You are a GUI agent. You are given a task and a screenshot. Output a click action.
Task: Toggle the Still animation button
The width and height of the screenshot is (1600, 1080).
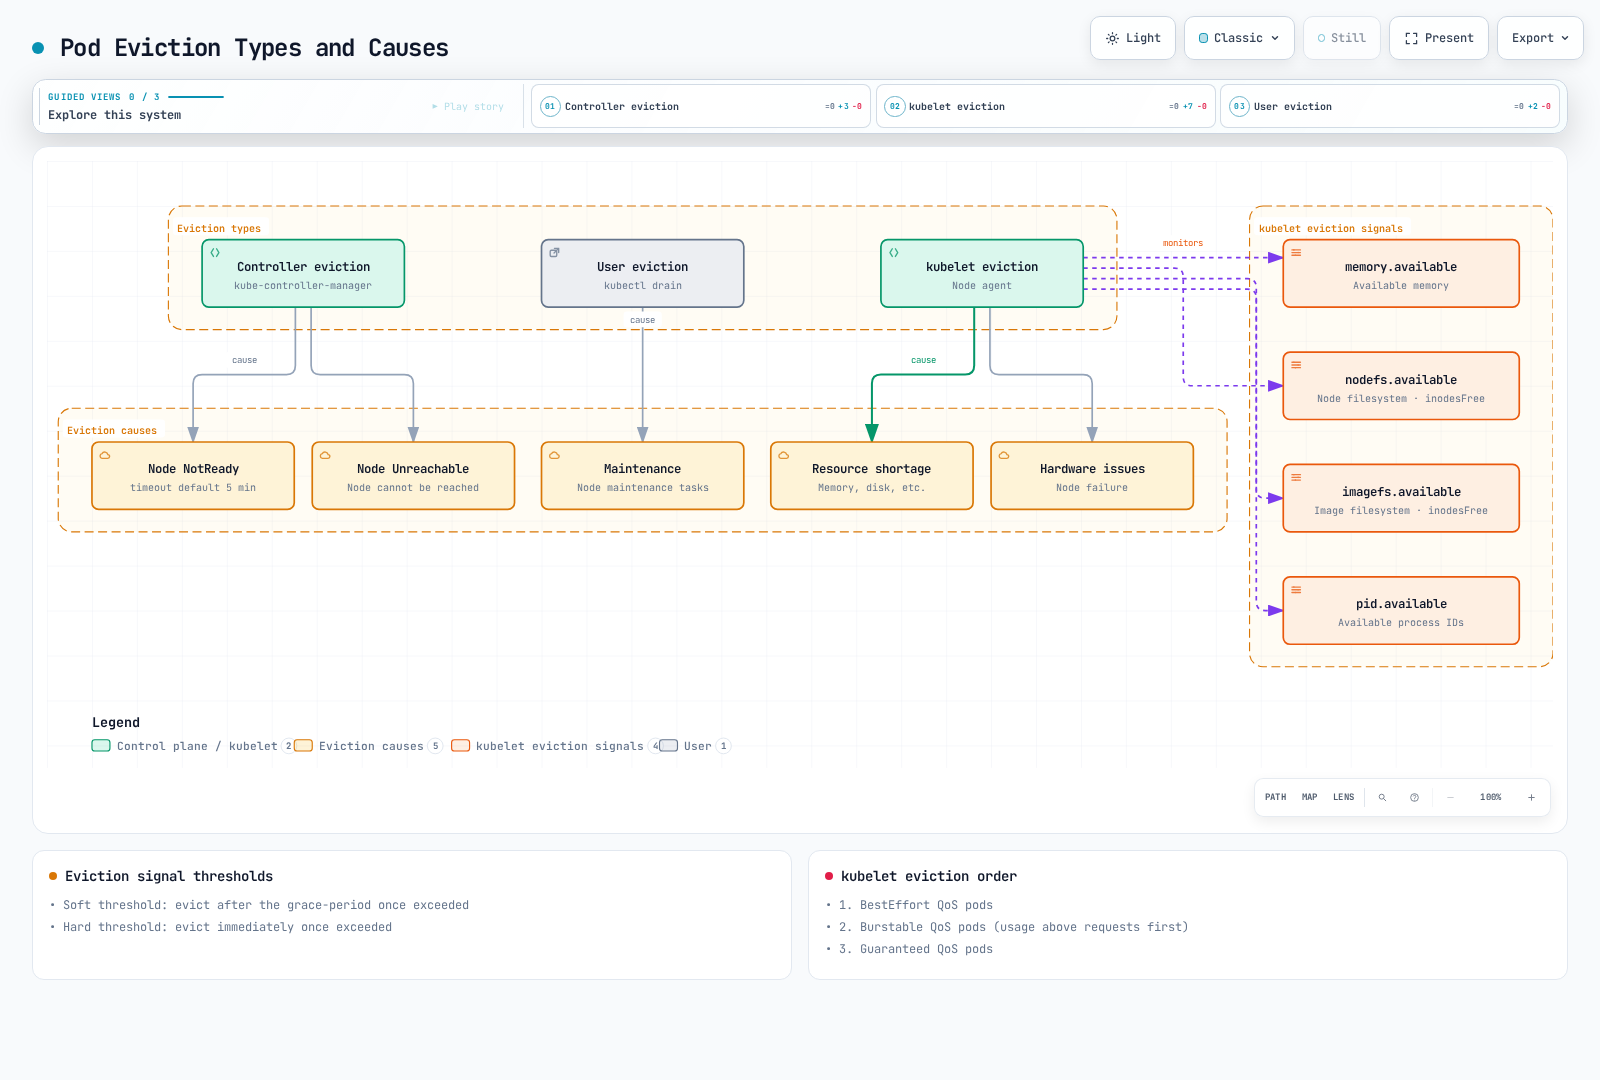pos(1342,38)
